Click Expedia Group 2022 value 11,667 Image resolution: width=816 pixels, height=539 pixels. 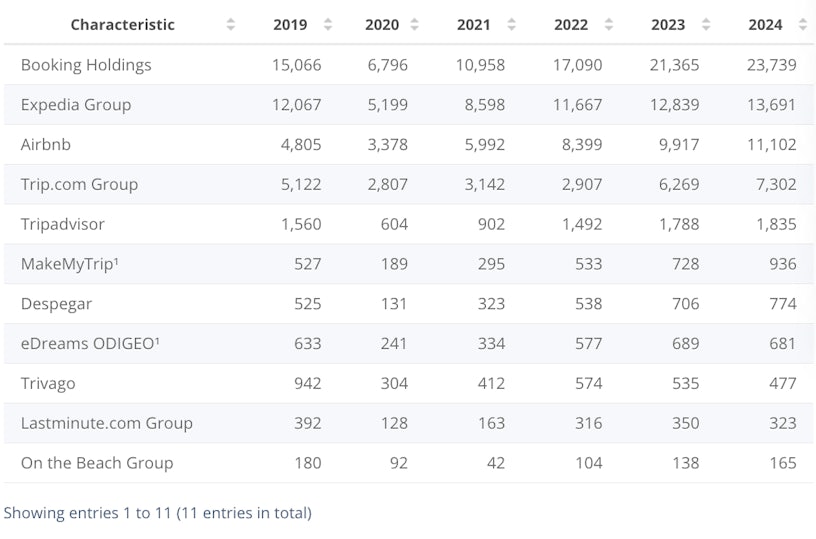coord(578,105)
